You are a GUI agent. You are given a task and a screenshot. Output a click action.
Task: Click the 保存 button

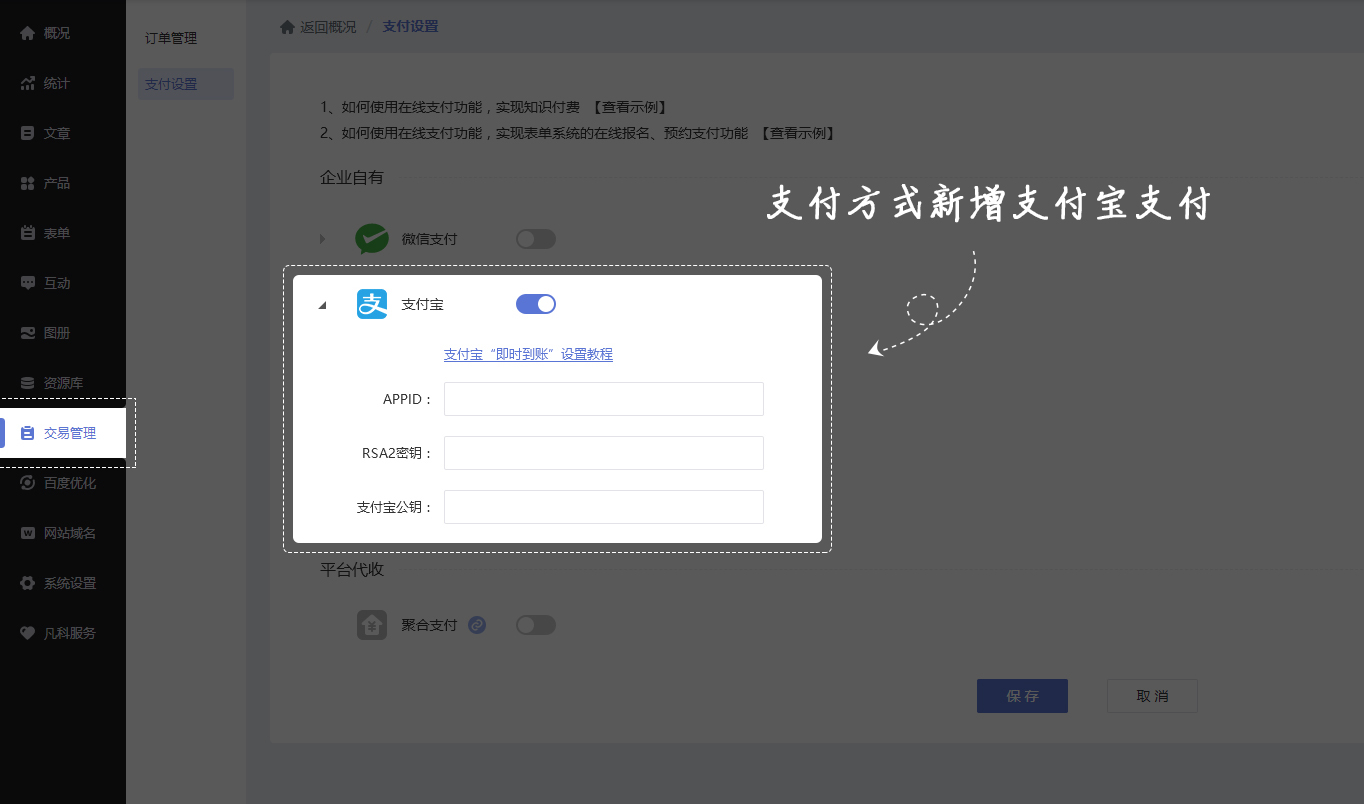tap(1022, 696)
